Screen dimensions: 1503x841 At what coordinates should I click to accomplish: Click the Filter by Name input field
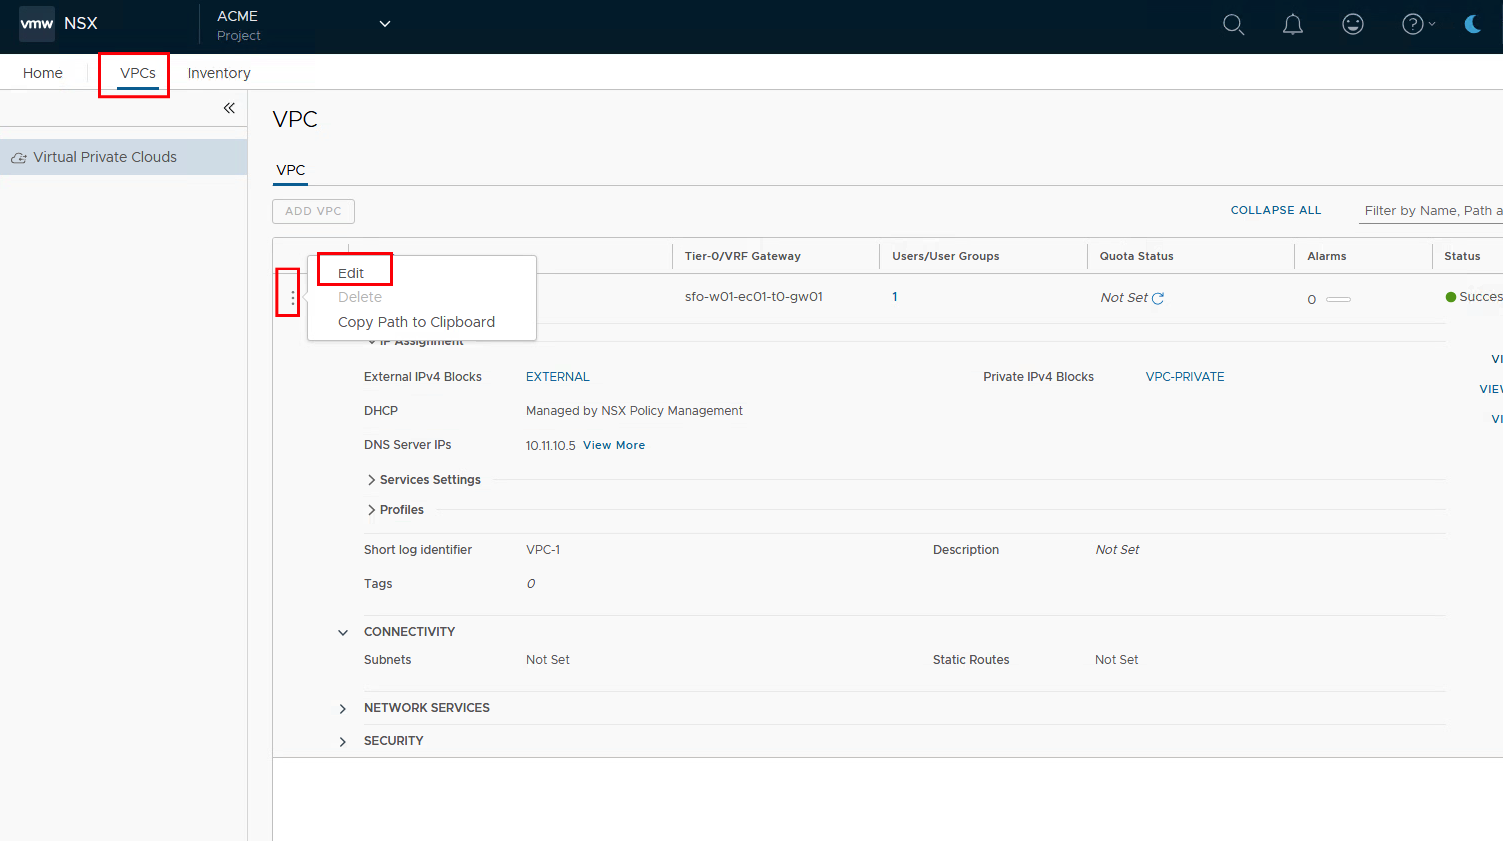click(x=1430, y=211)
